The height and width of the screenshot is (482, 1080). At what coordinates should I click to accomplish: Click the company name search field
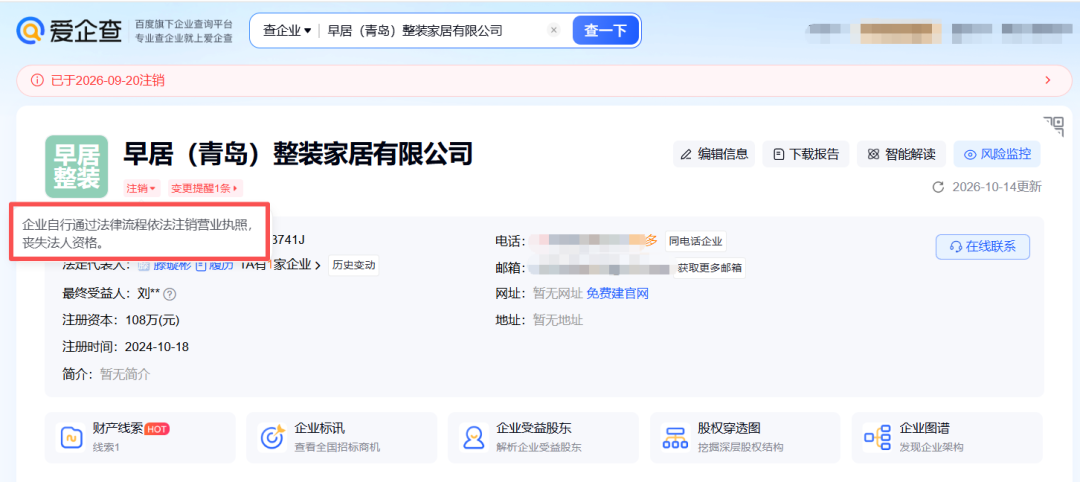(434, 30)
